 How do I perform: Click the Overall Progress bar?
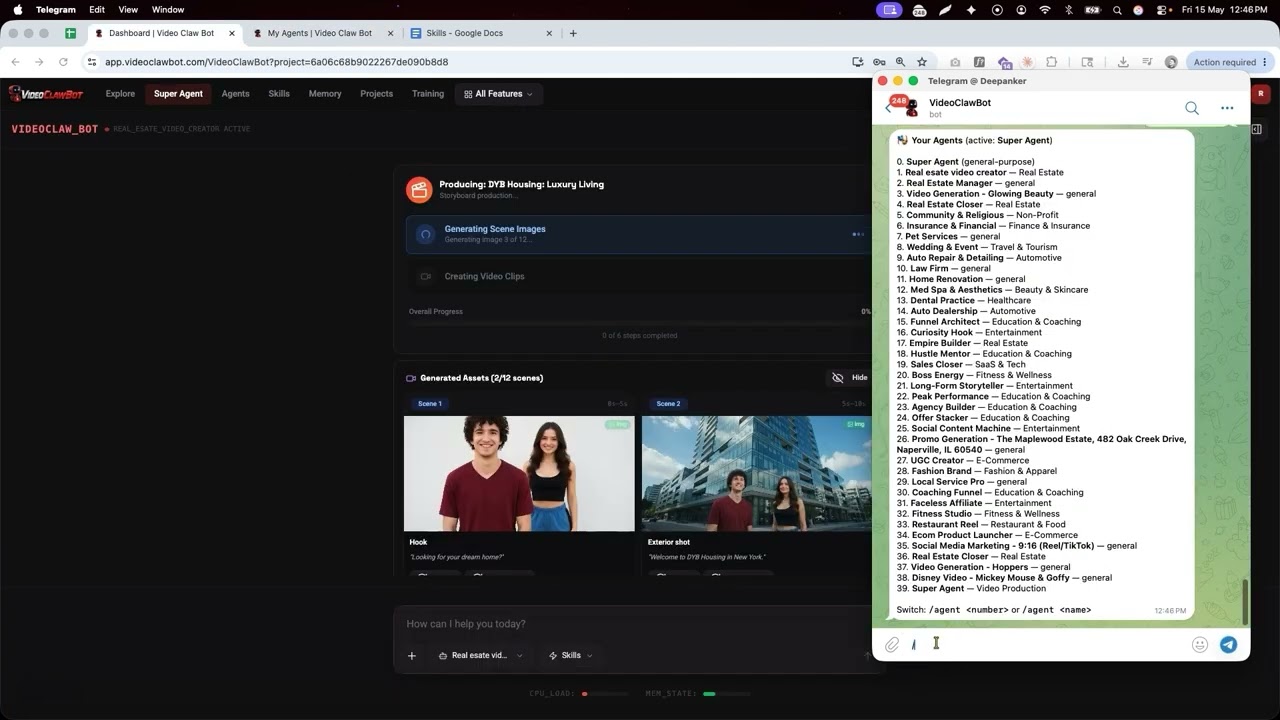tap(639, 324)
